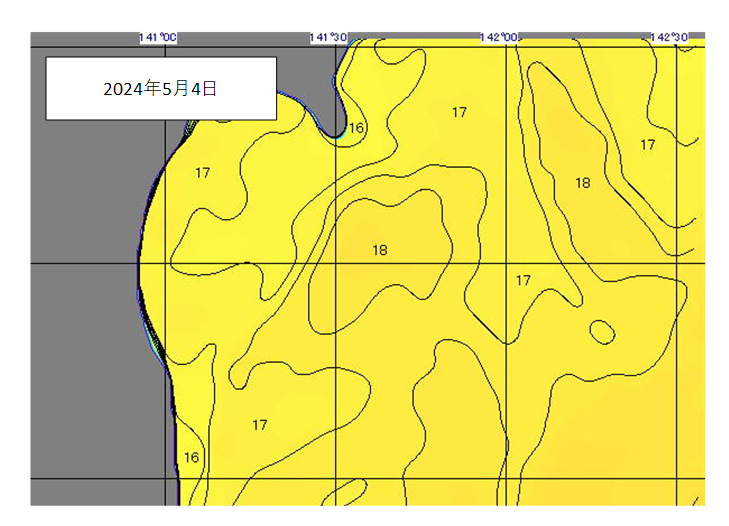Click the 141°30 longitude label
Viewport: 729px width, 526px height.
pos(328,37)
